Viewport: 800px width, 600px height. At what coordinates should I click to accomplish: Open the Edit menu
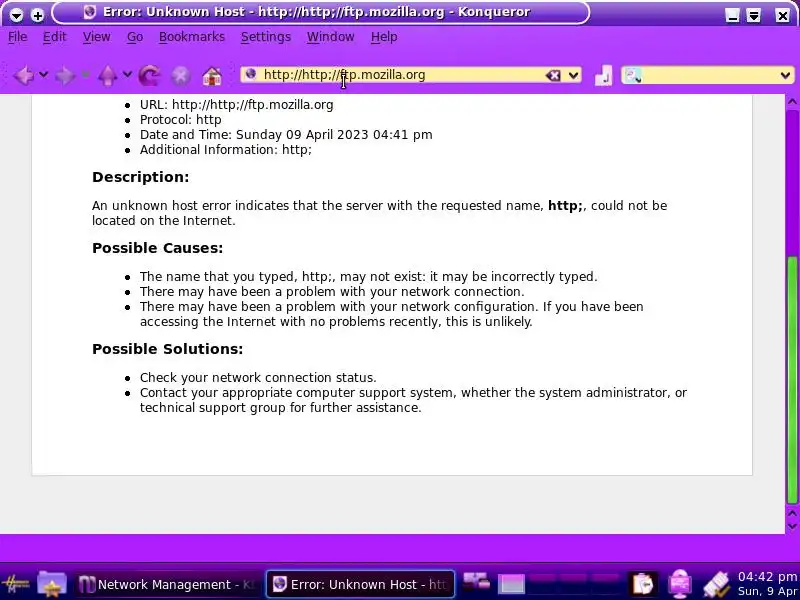point(54,37)
